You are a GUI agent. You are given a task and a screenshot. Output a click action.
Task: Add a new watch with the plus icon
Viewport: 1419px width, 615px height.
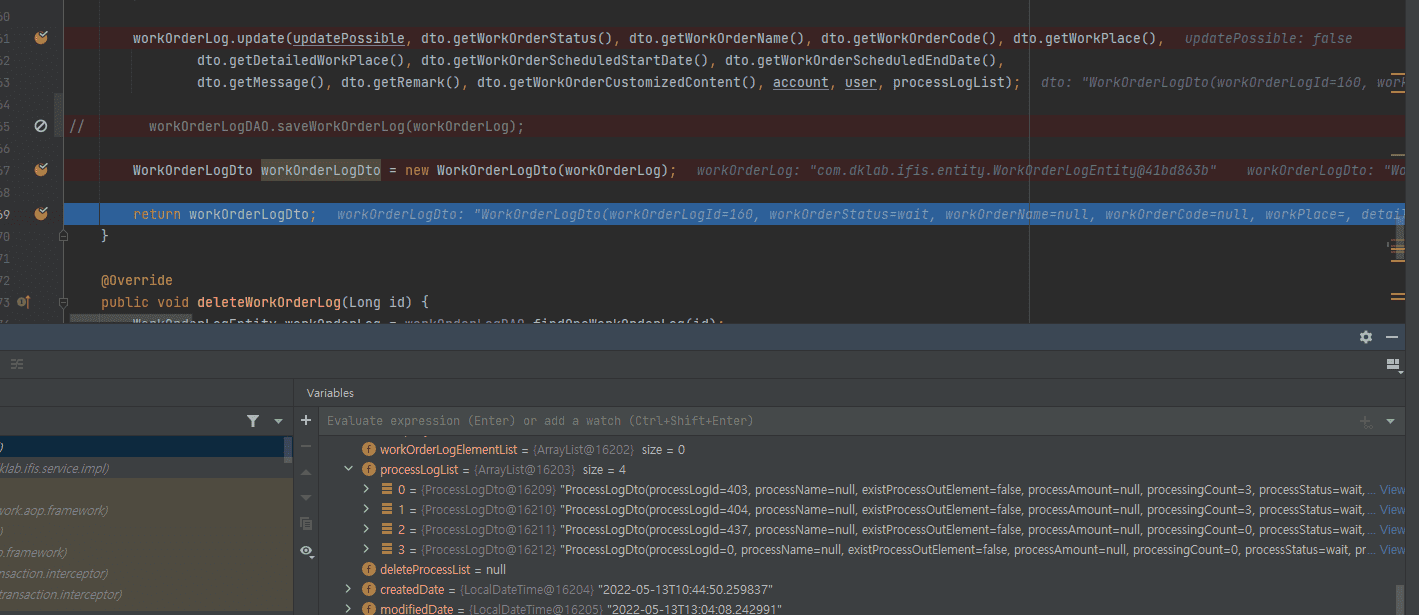[306, 421]
